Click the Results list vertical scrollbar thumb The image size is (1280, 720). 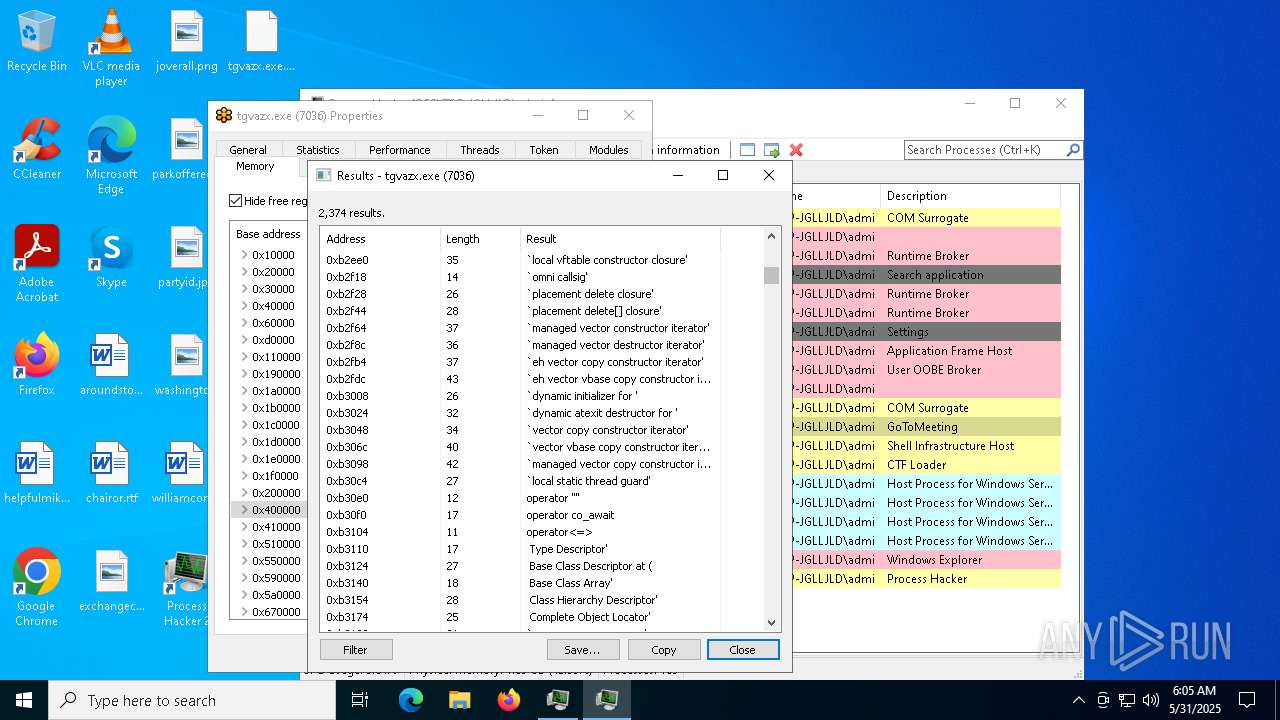pos(771,275)
